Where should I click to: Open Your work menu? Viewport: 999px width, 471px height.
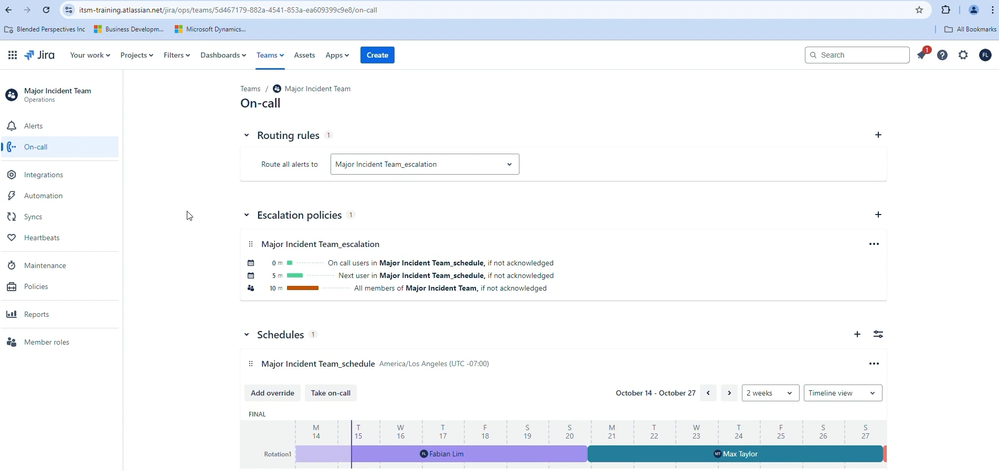[90, 55]
